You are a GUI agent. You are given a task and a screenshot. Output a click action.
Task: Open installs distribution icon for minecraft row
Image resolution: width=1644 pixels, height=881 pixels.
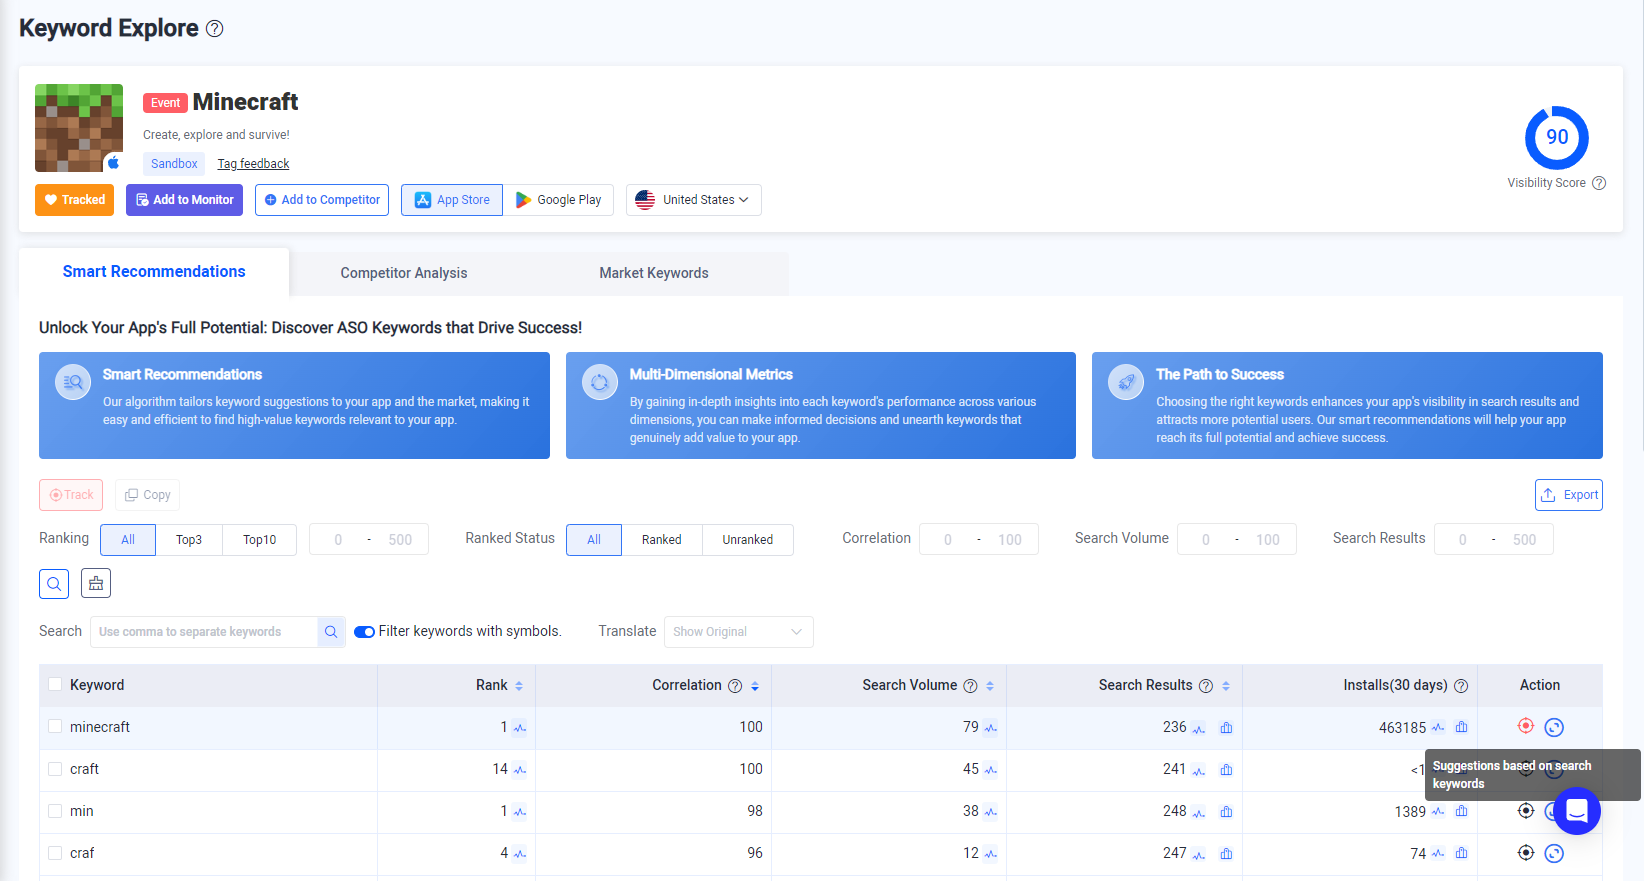(1462, 727)
